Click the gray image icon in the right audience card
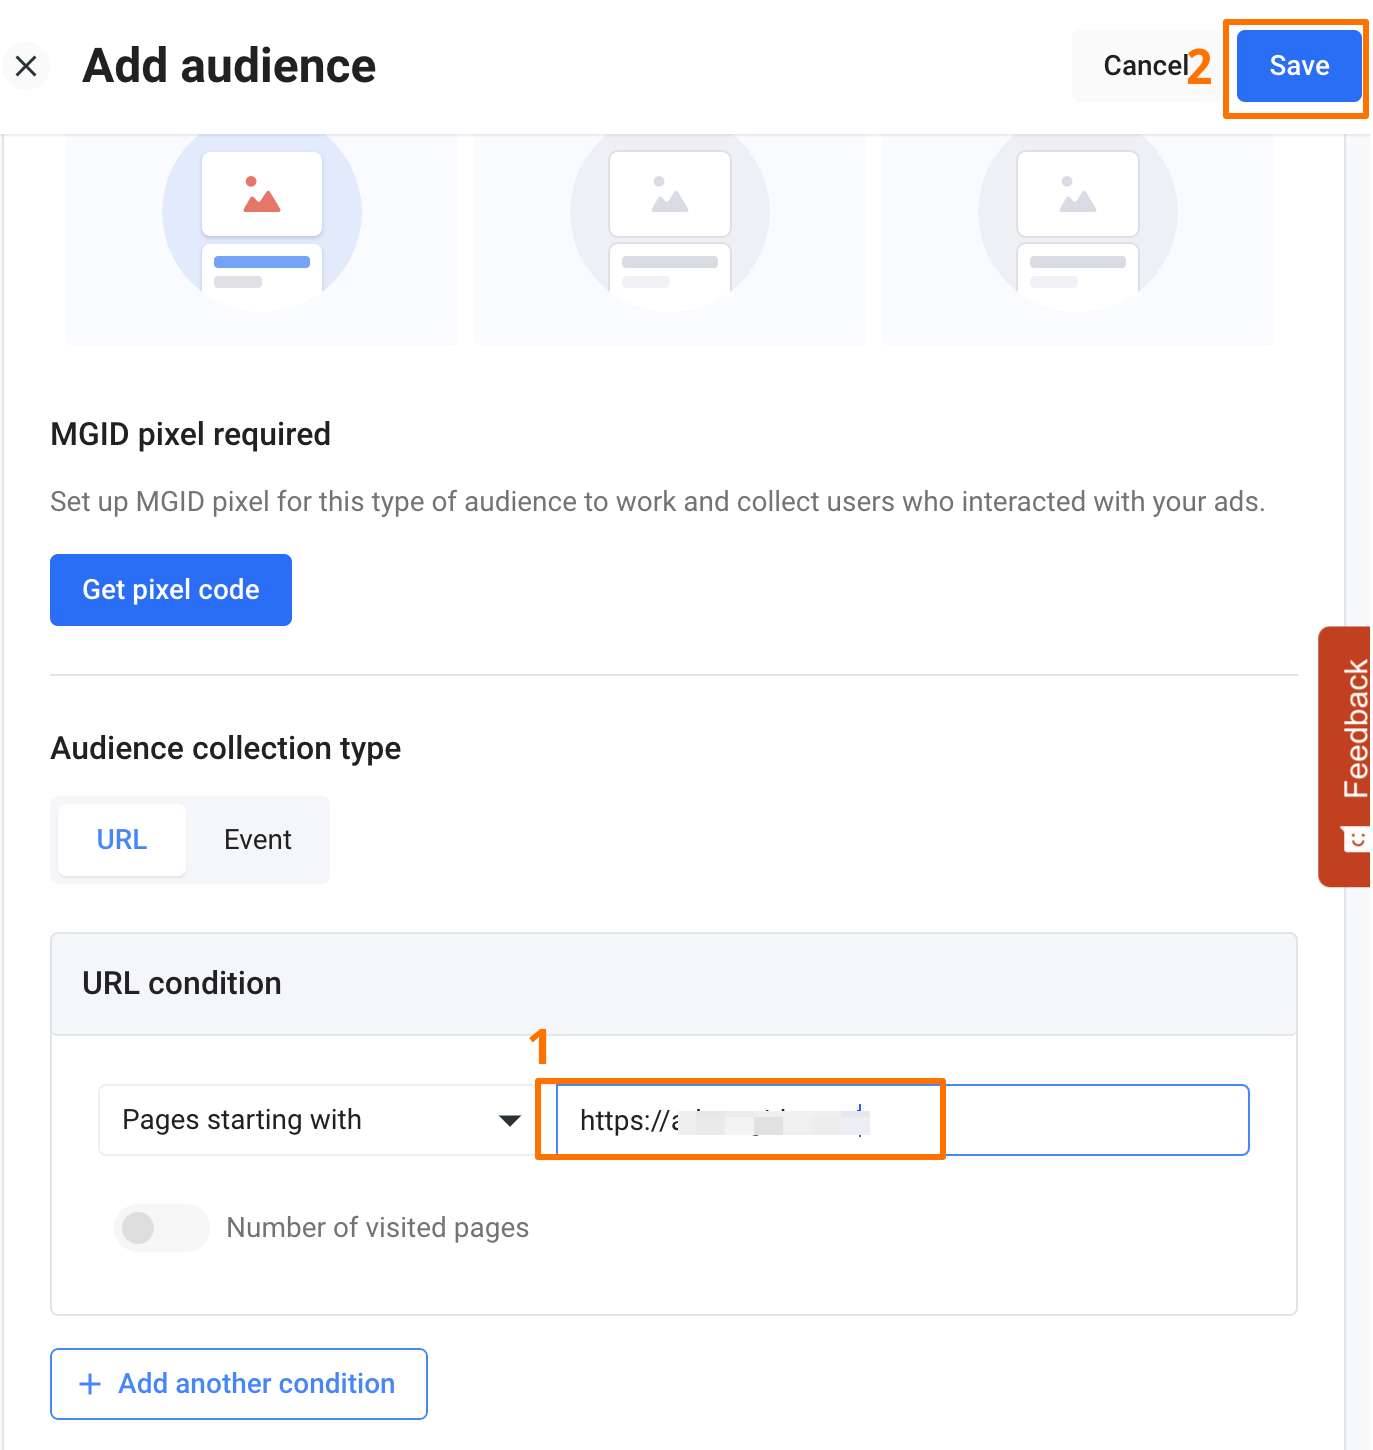The width and height of the screenshot is (1373, 1450). 1077,194
